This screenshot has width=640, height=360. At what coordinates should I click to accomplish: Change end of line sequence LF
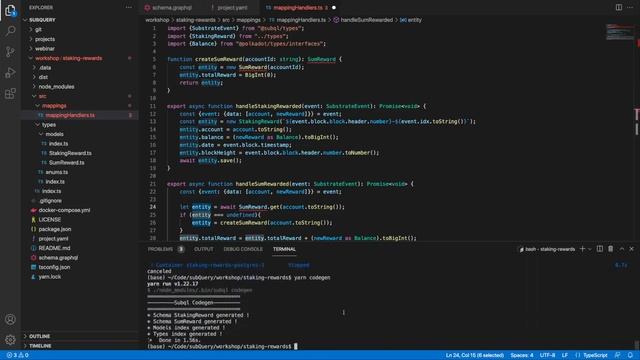[565, 355]
